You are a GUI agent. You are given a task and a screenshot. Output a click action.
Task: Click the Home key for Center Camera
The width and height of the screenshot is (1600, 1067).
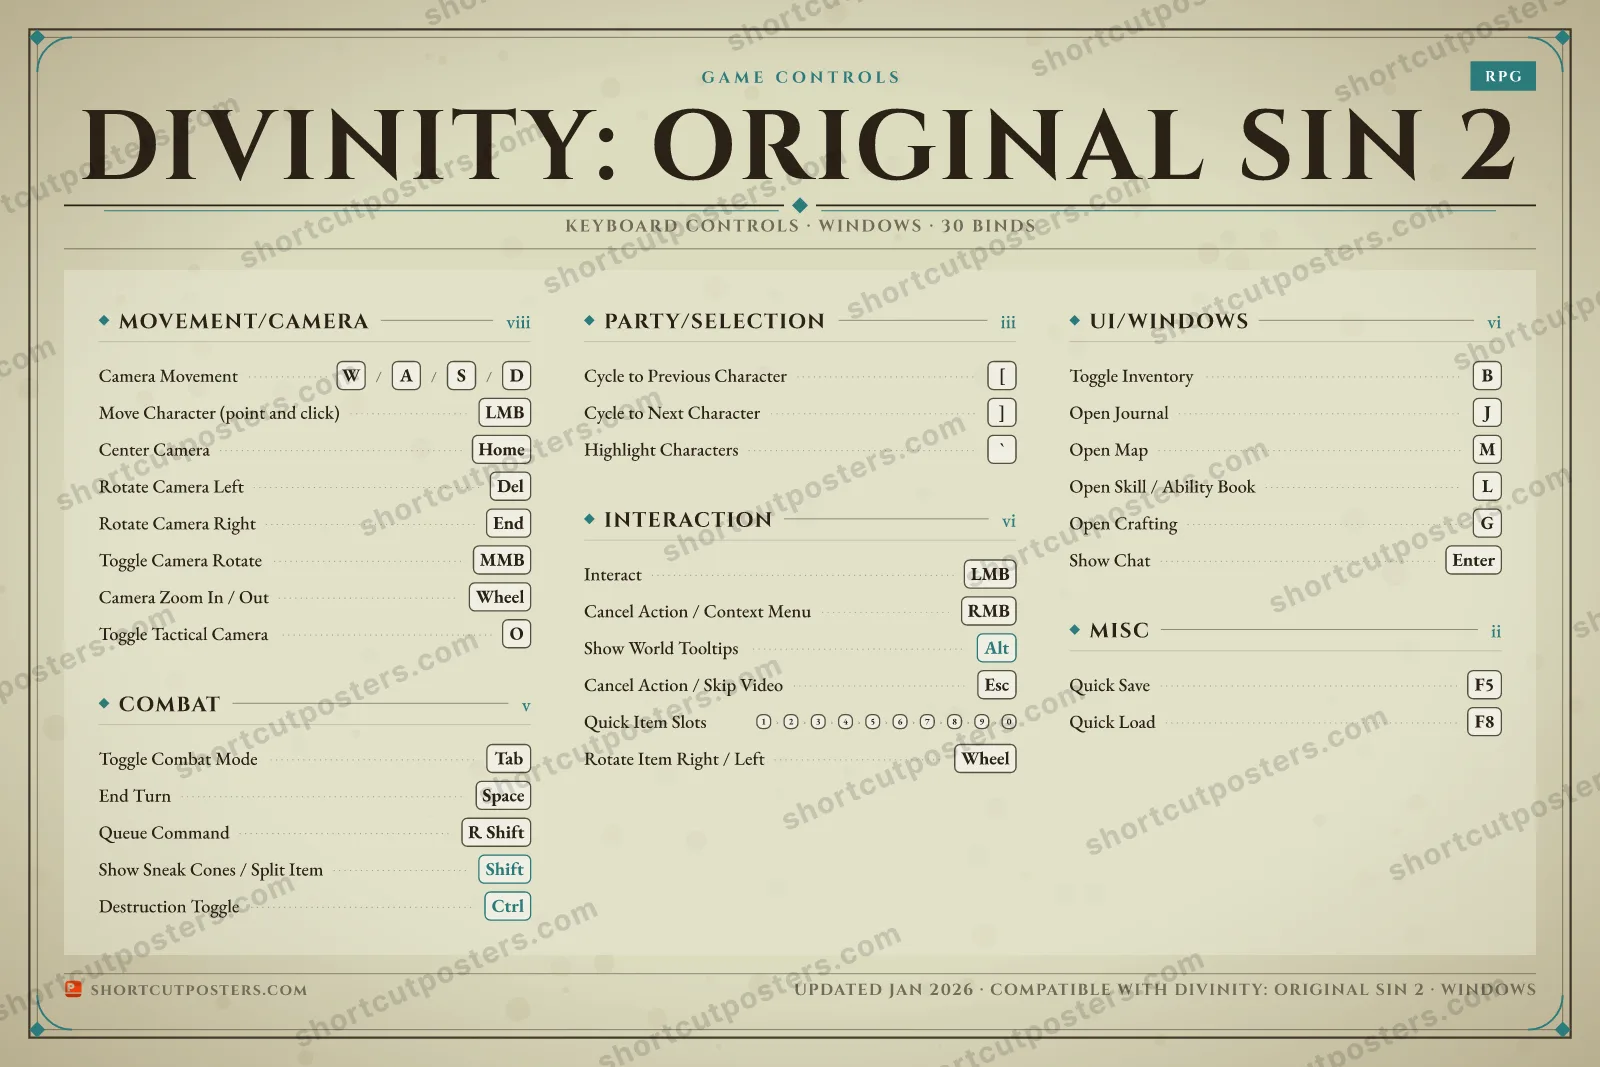click(501, 450)
